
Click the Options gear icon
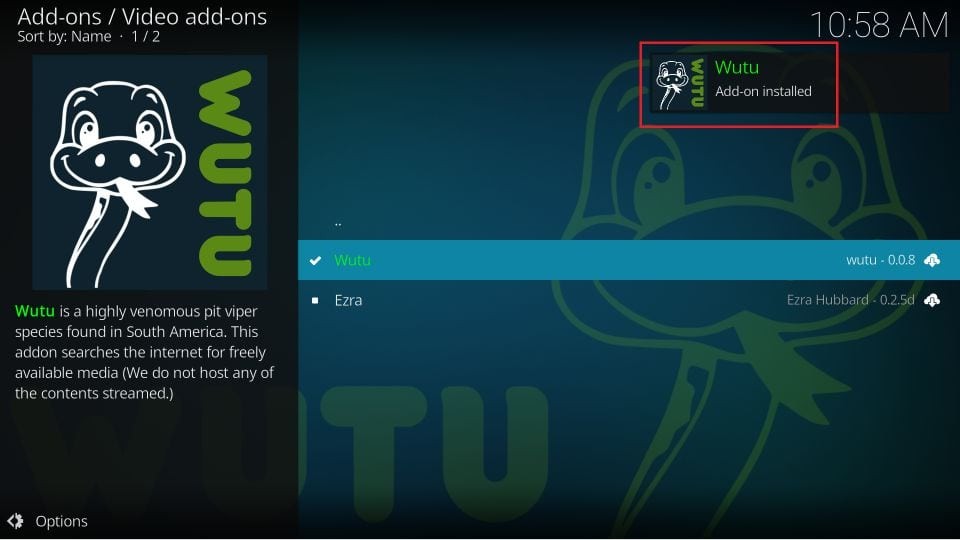tap(15, 521)
